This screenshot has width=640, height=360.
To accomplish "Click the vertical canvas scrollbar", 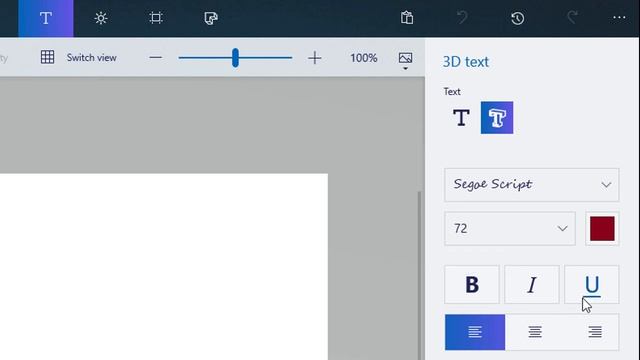I will tap(419, 276).
